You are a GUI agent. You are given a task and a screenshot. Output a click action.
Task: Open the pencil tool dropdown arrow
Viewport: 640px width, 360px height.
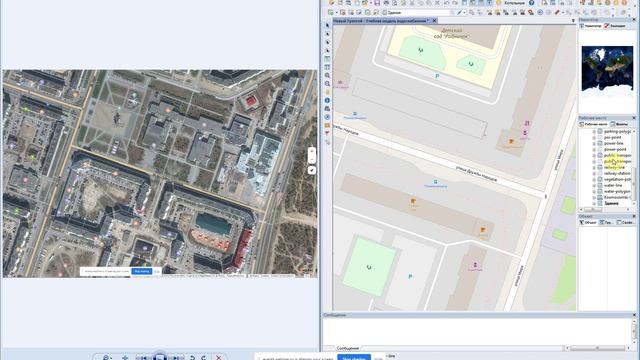coord(464,13)
